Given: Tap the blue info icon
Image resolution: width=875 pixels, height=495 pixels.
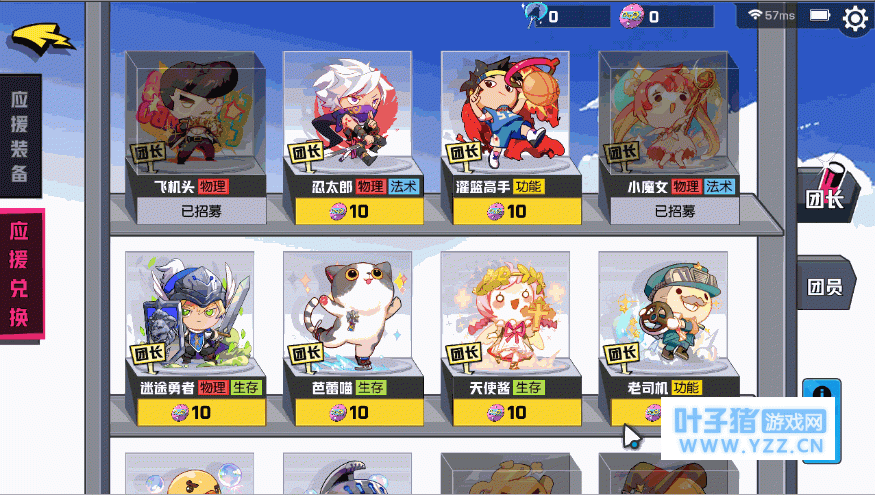Looking at the screenshot, I should tap(821, 391).
